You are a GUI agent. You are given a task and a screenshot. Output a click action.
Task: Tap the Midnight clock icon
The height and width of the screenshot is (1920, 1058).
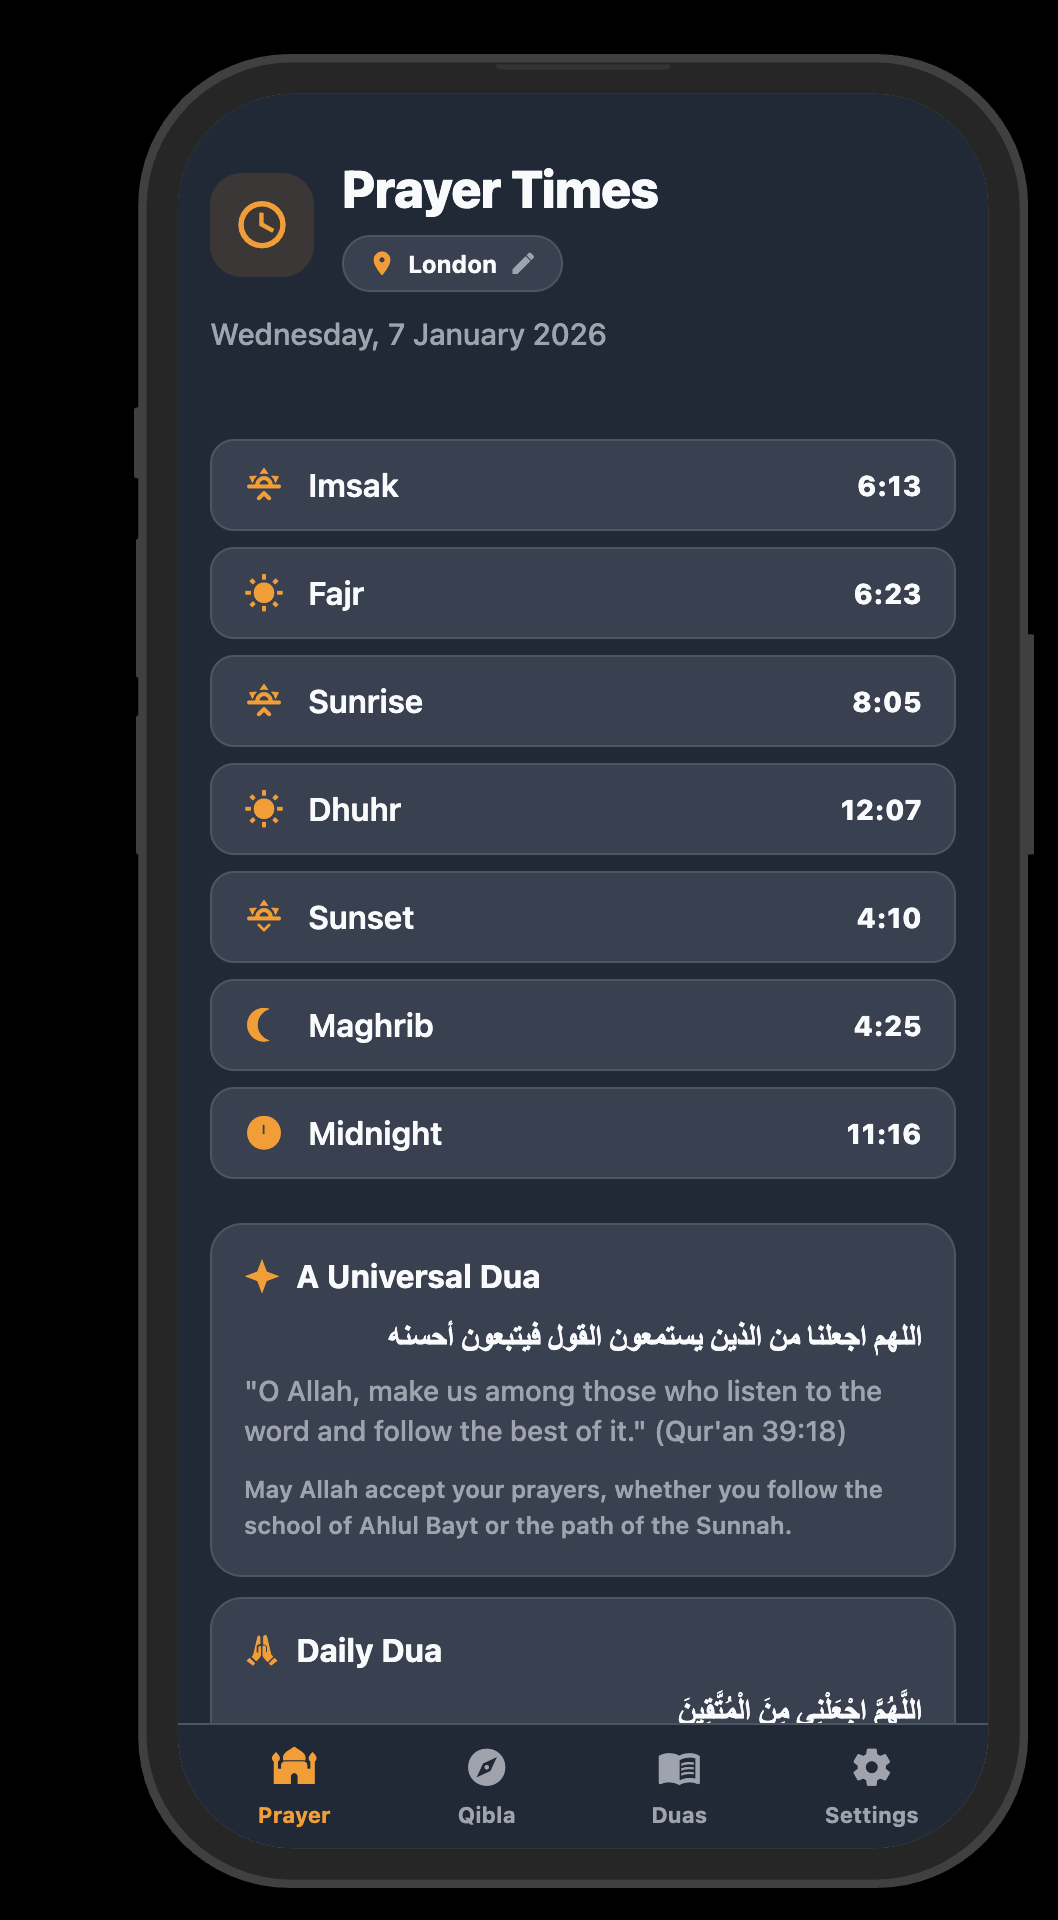click(264, 1133)
